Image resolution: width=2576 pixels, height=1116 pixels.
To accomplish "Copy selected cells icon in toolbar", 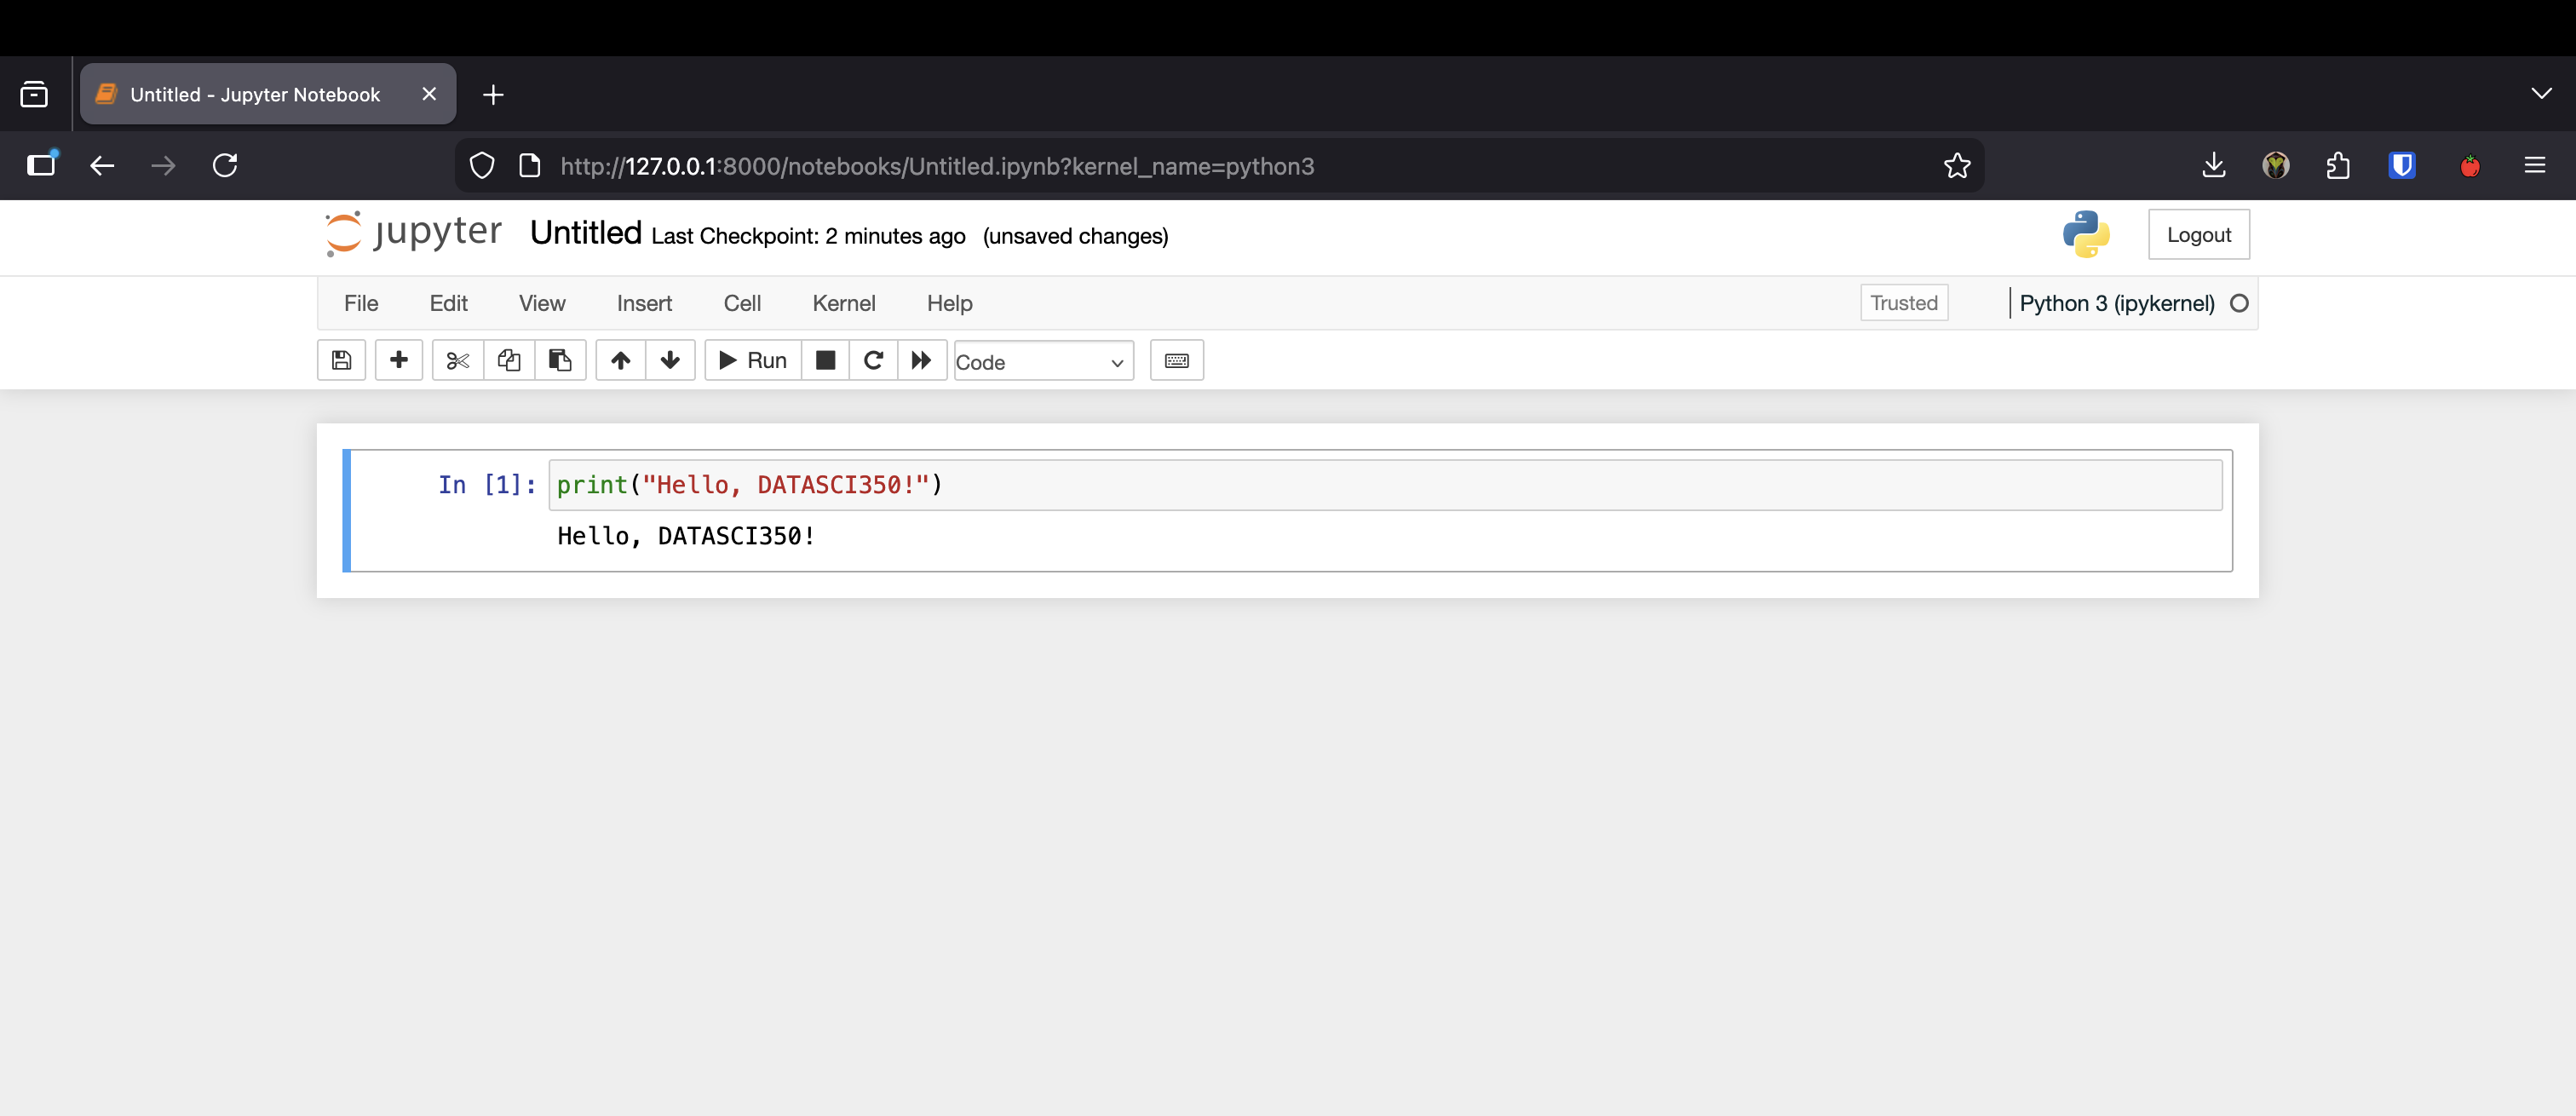I will pyautogui.click(x=509, y=360).
